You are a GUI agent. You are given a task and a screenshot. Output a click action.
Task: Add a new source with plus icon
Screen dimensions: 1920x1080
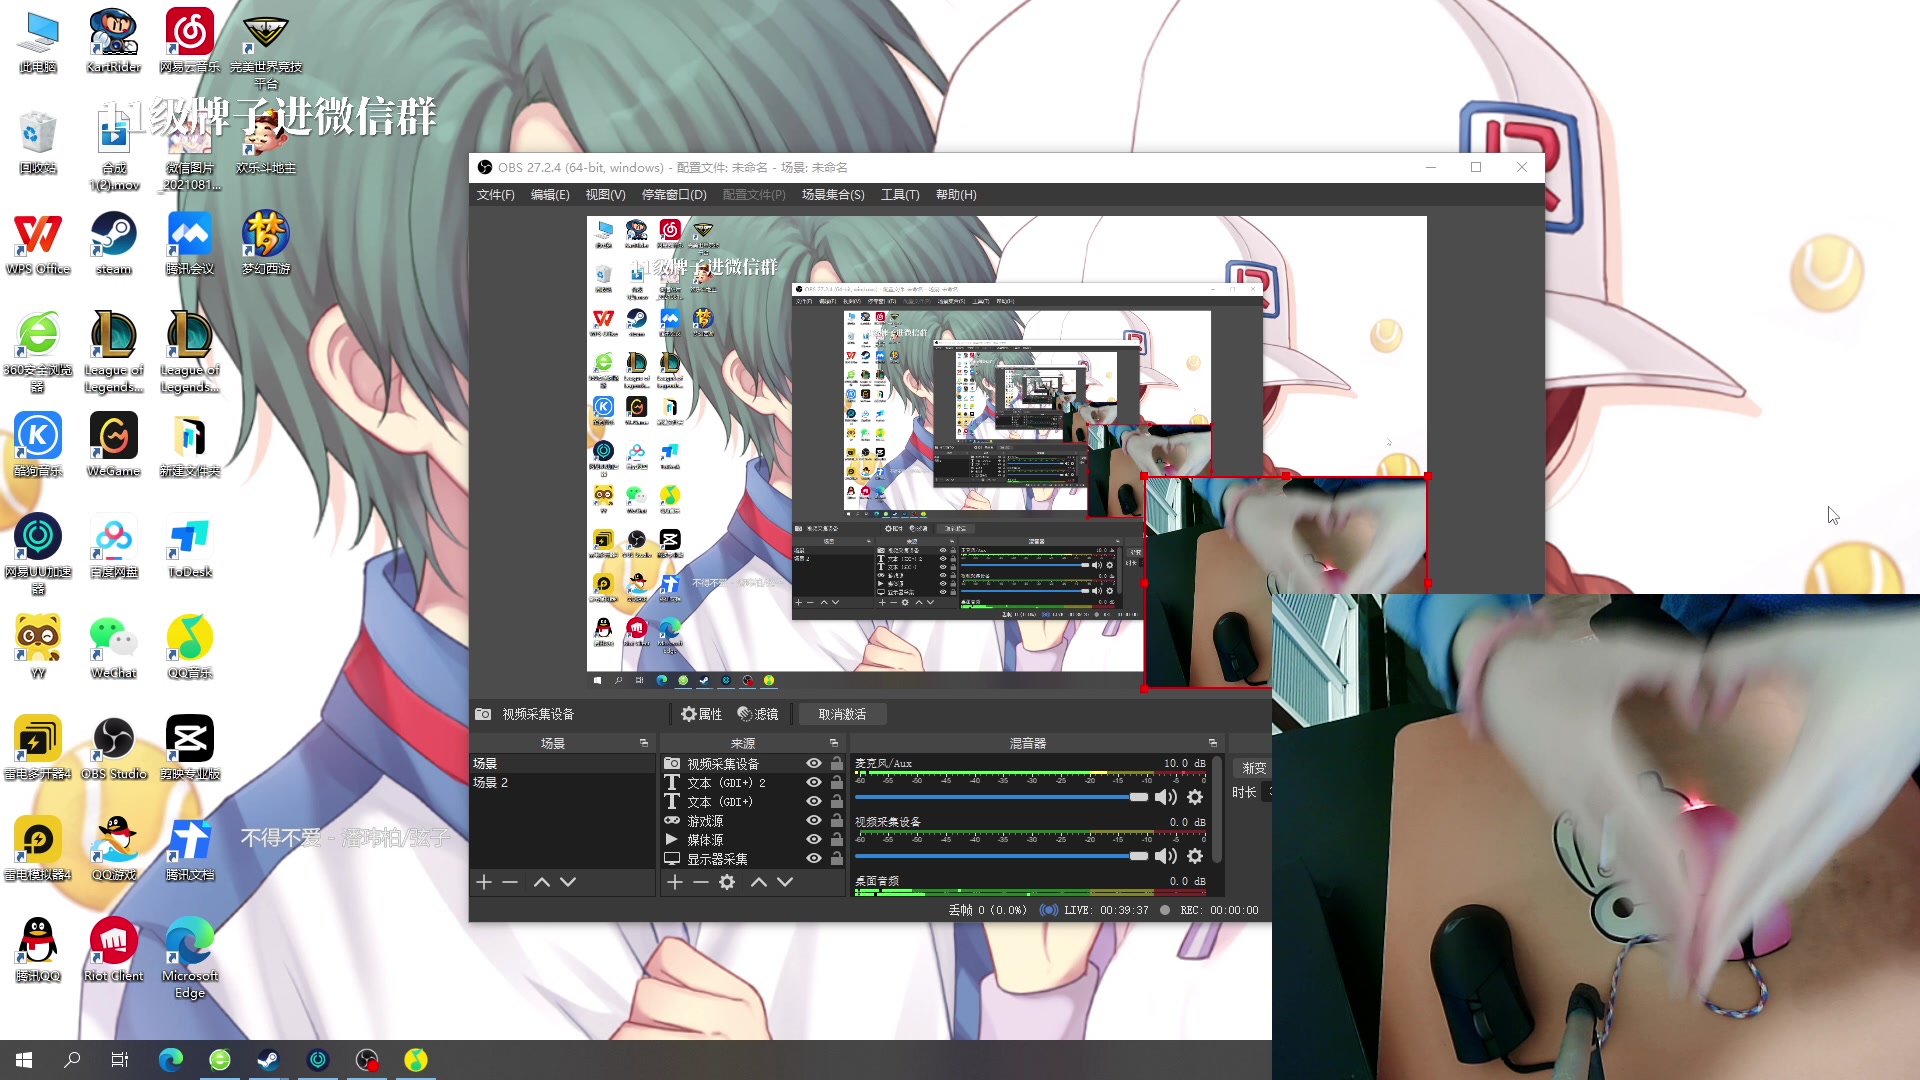click(675, 882)
